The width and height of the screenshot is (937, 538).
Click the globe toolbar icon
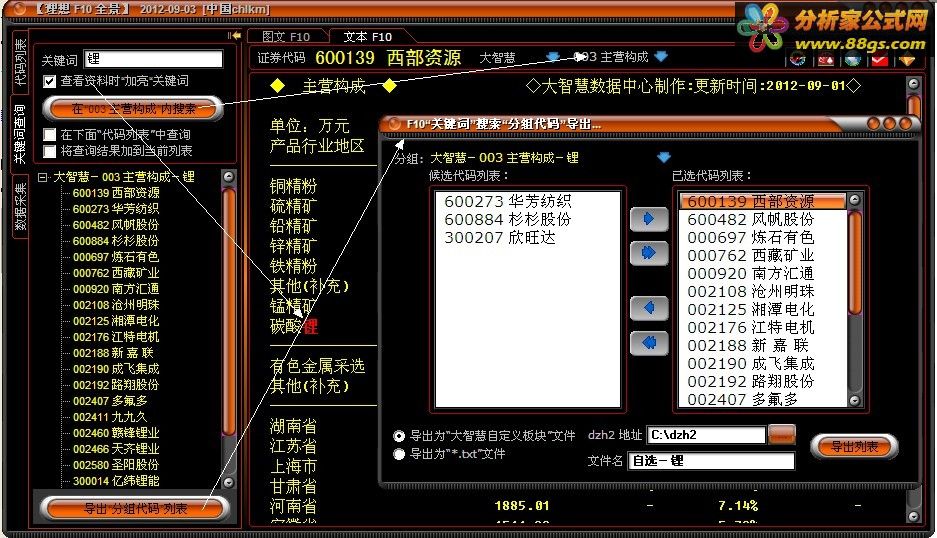[x=853, y=60]
